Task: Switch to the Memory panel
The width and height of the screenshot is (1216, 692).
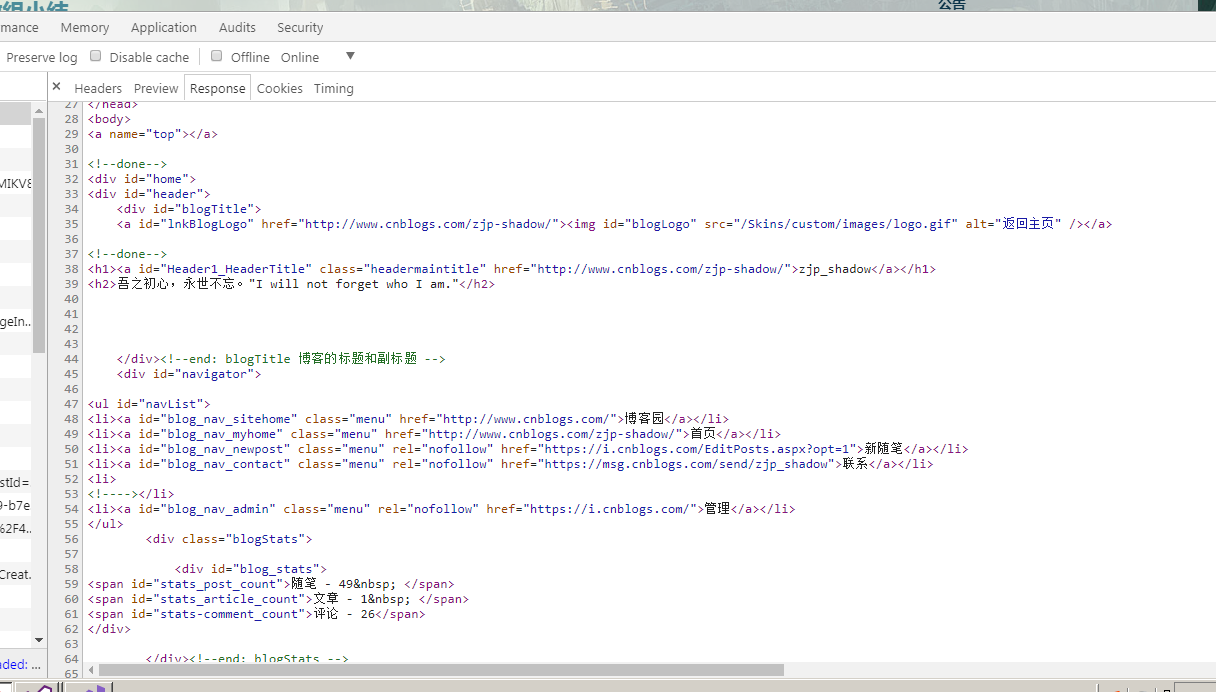Action: (85, 27)
